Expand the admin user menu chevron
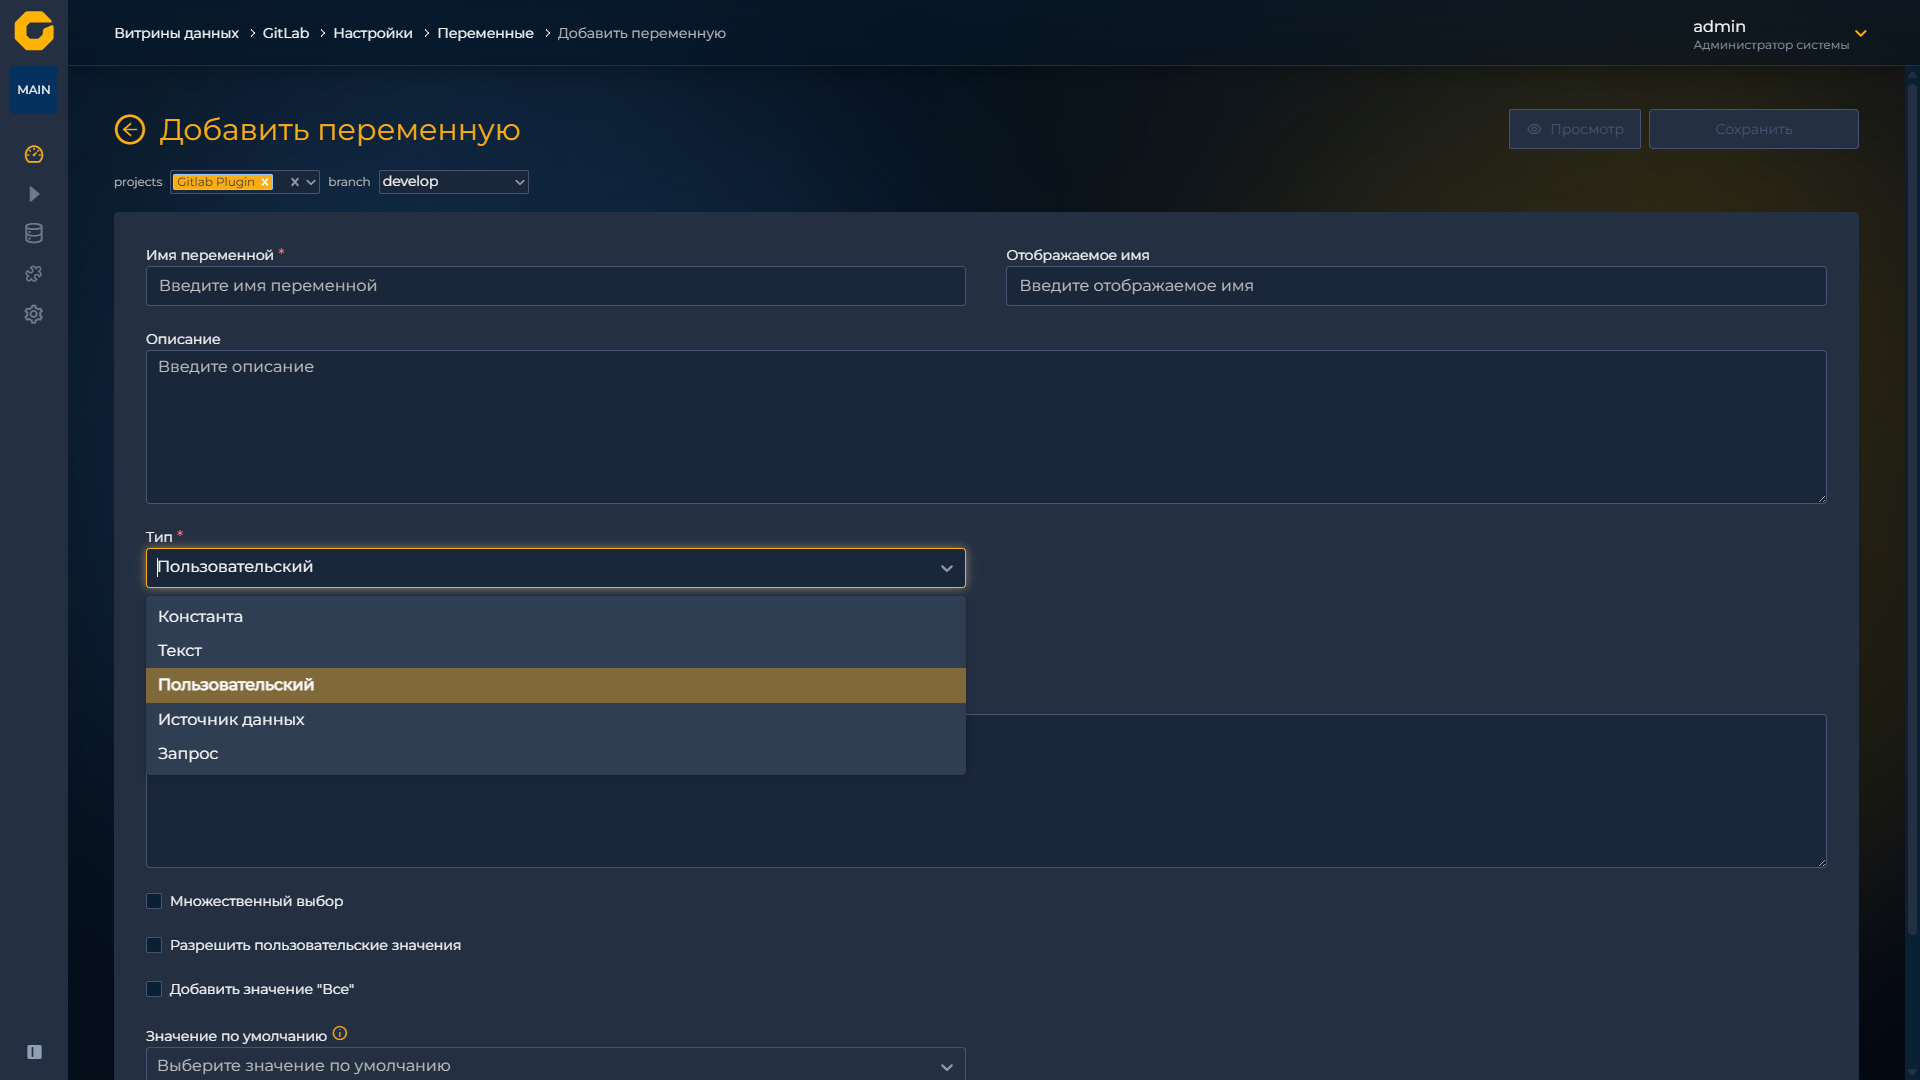 (x=1861, y=34)
